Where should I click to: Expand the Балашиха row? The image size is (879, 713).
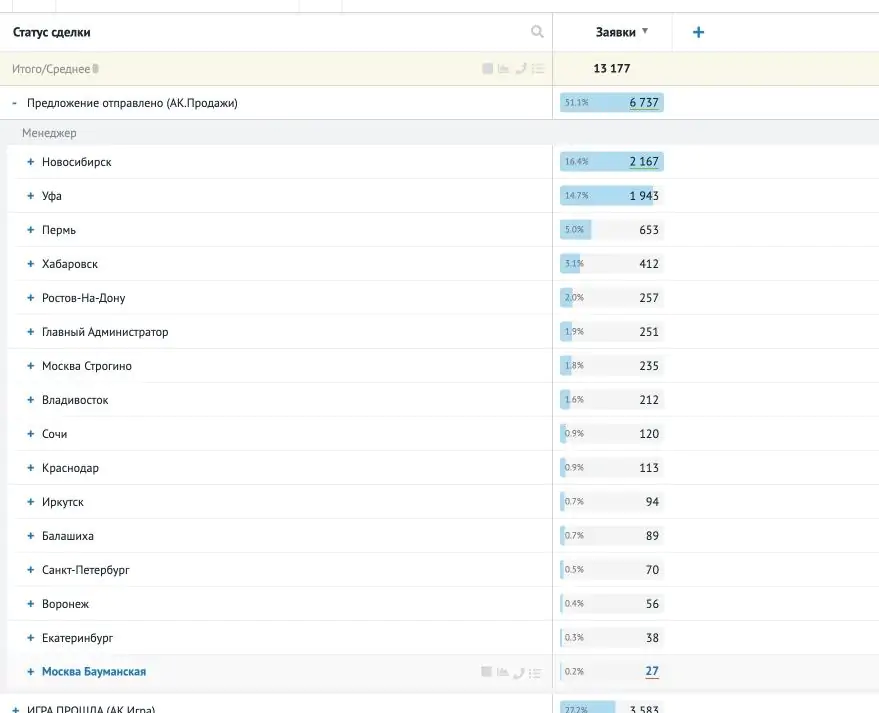(31, 536)
